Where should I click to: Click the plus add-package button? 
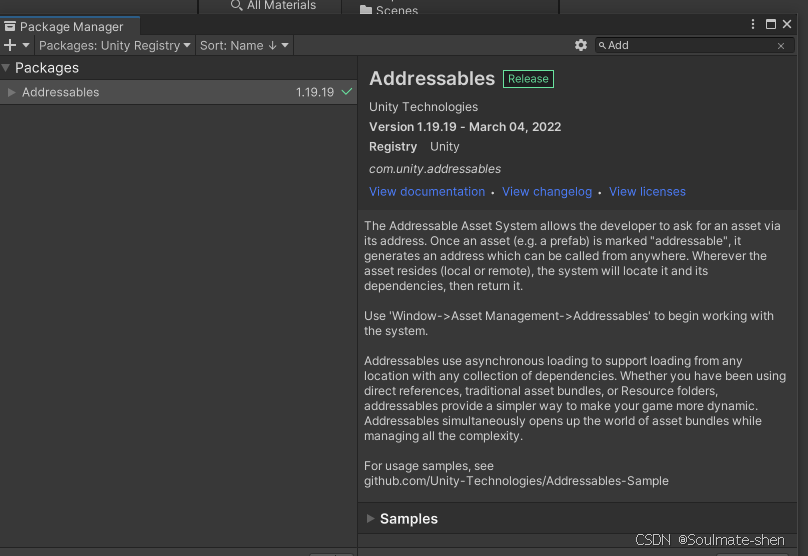(x=10, y=45)
